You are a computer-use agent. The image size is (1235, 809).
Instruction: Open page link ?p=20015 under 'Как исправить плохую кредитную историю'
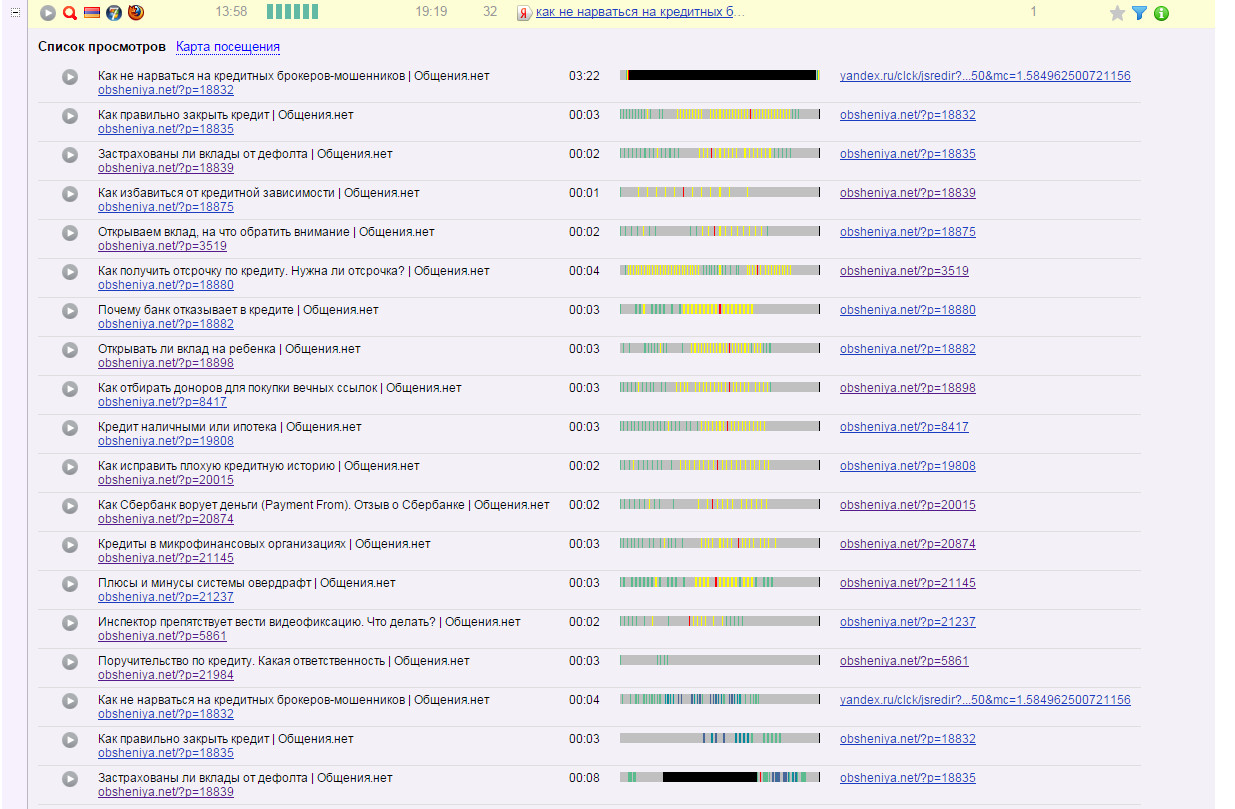[x=166, y=480]
